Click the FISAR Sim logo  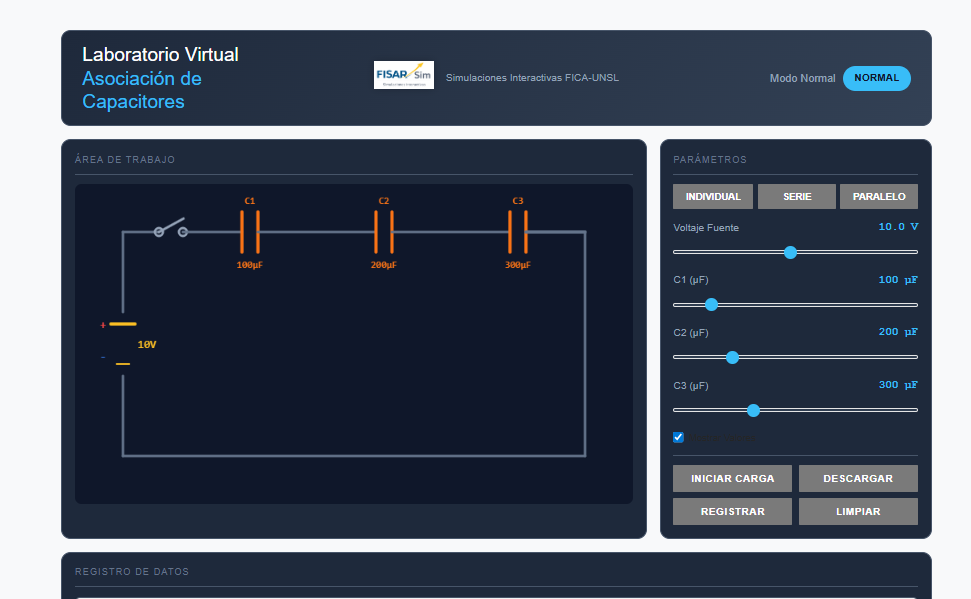click(404, 75)
